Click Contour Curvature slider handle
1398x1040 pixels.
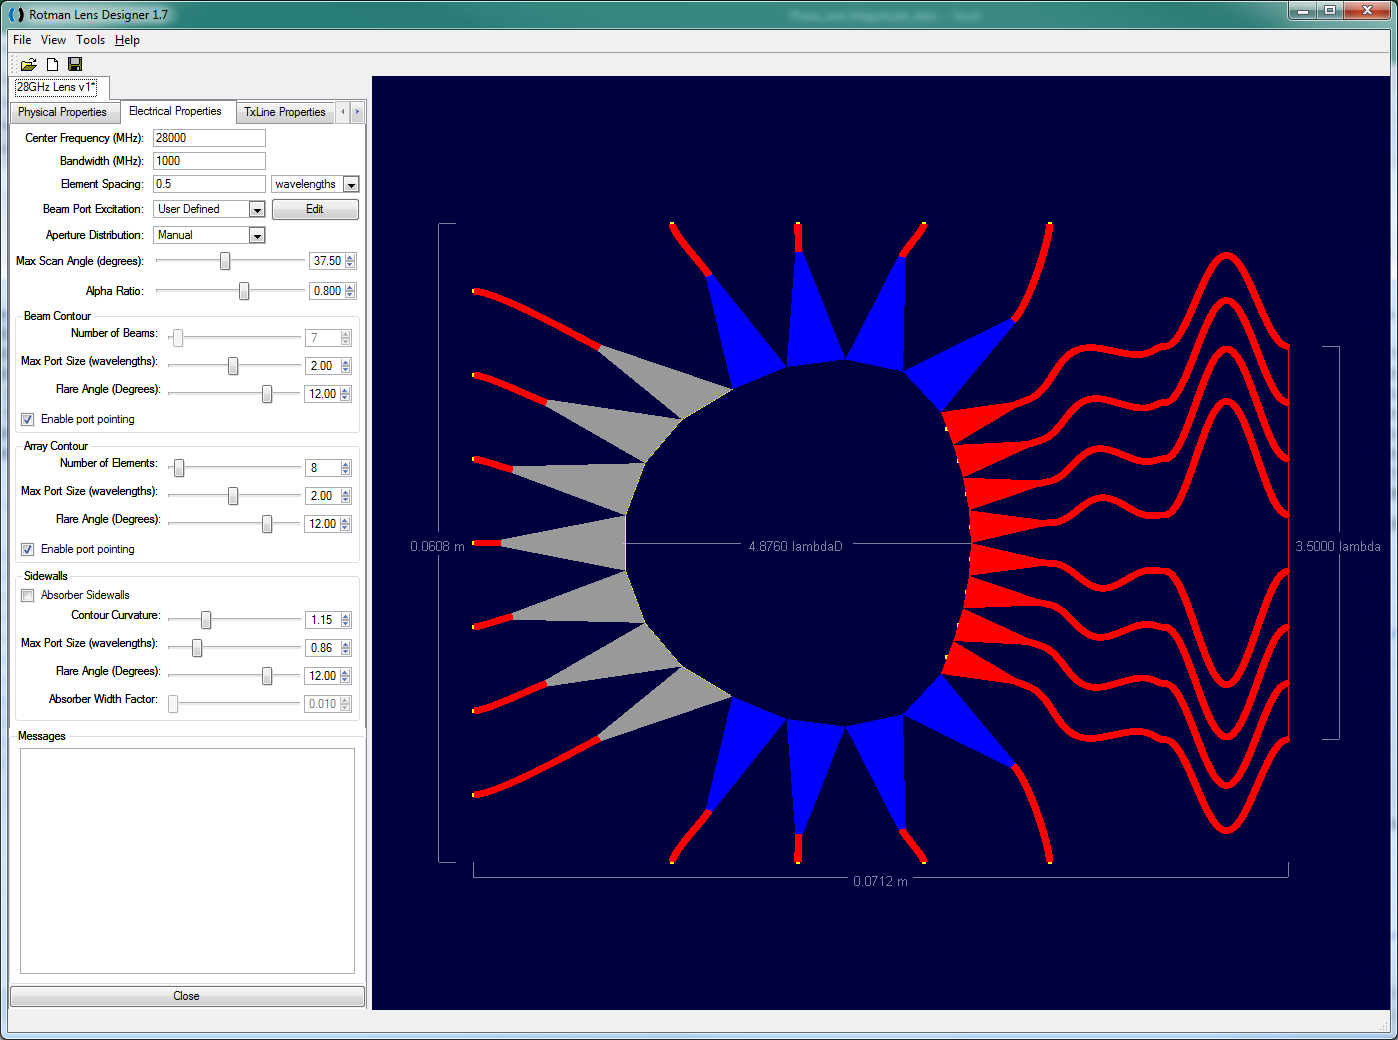[206, 620]
